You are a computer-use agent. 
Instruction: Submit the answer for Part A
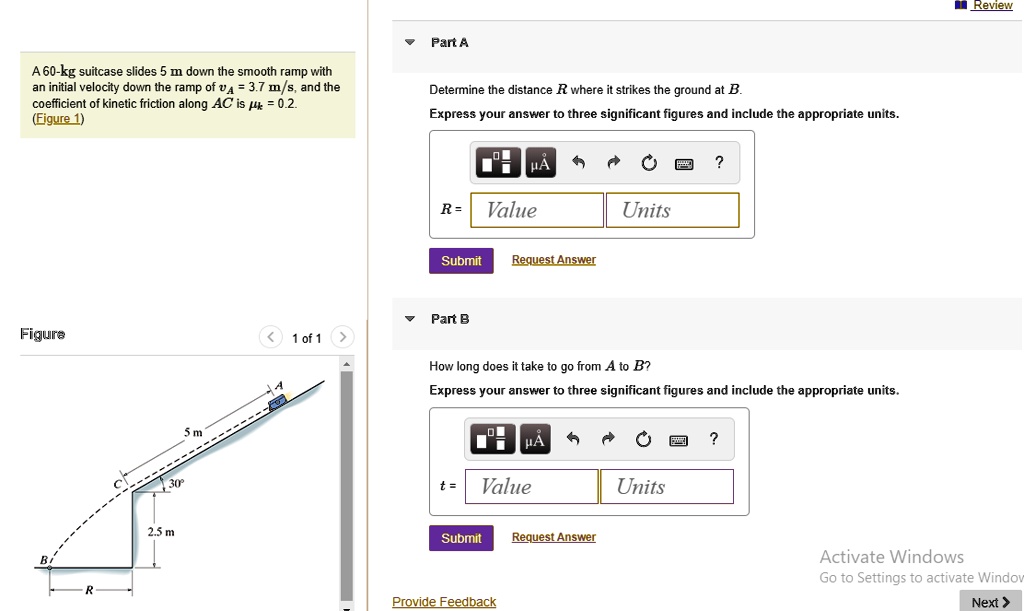461,259
